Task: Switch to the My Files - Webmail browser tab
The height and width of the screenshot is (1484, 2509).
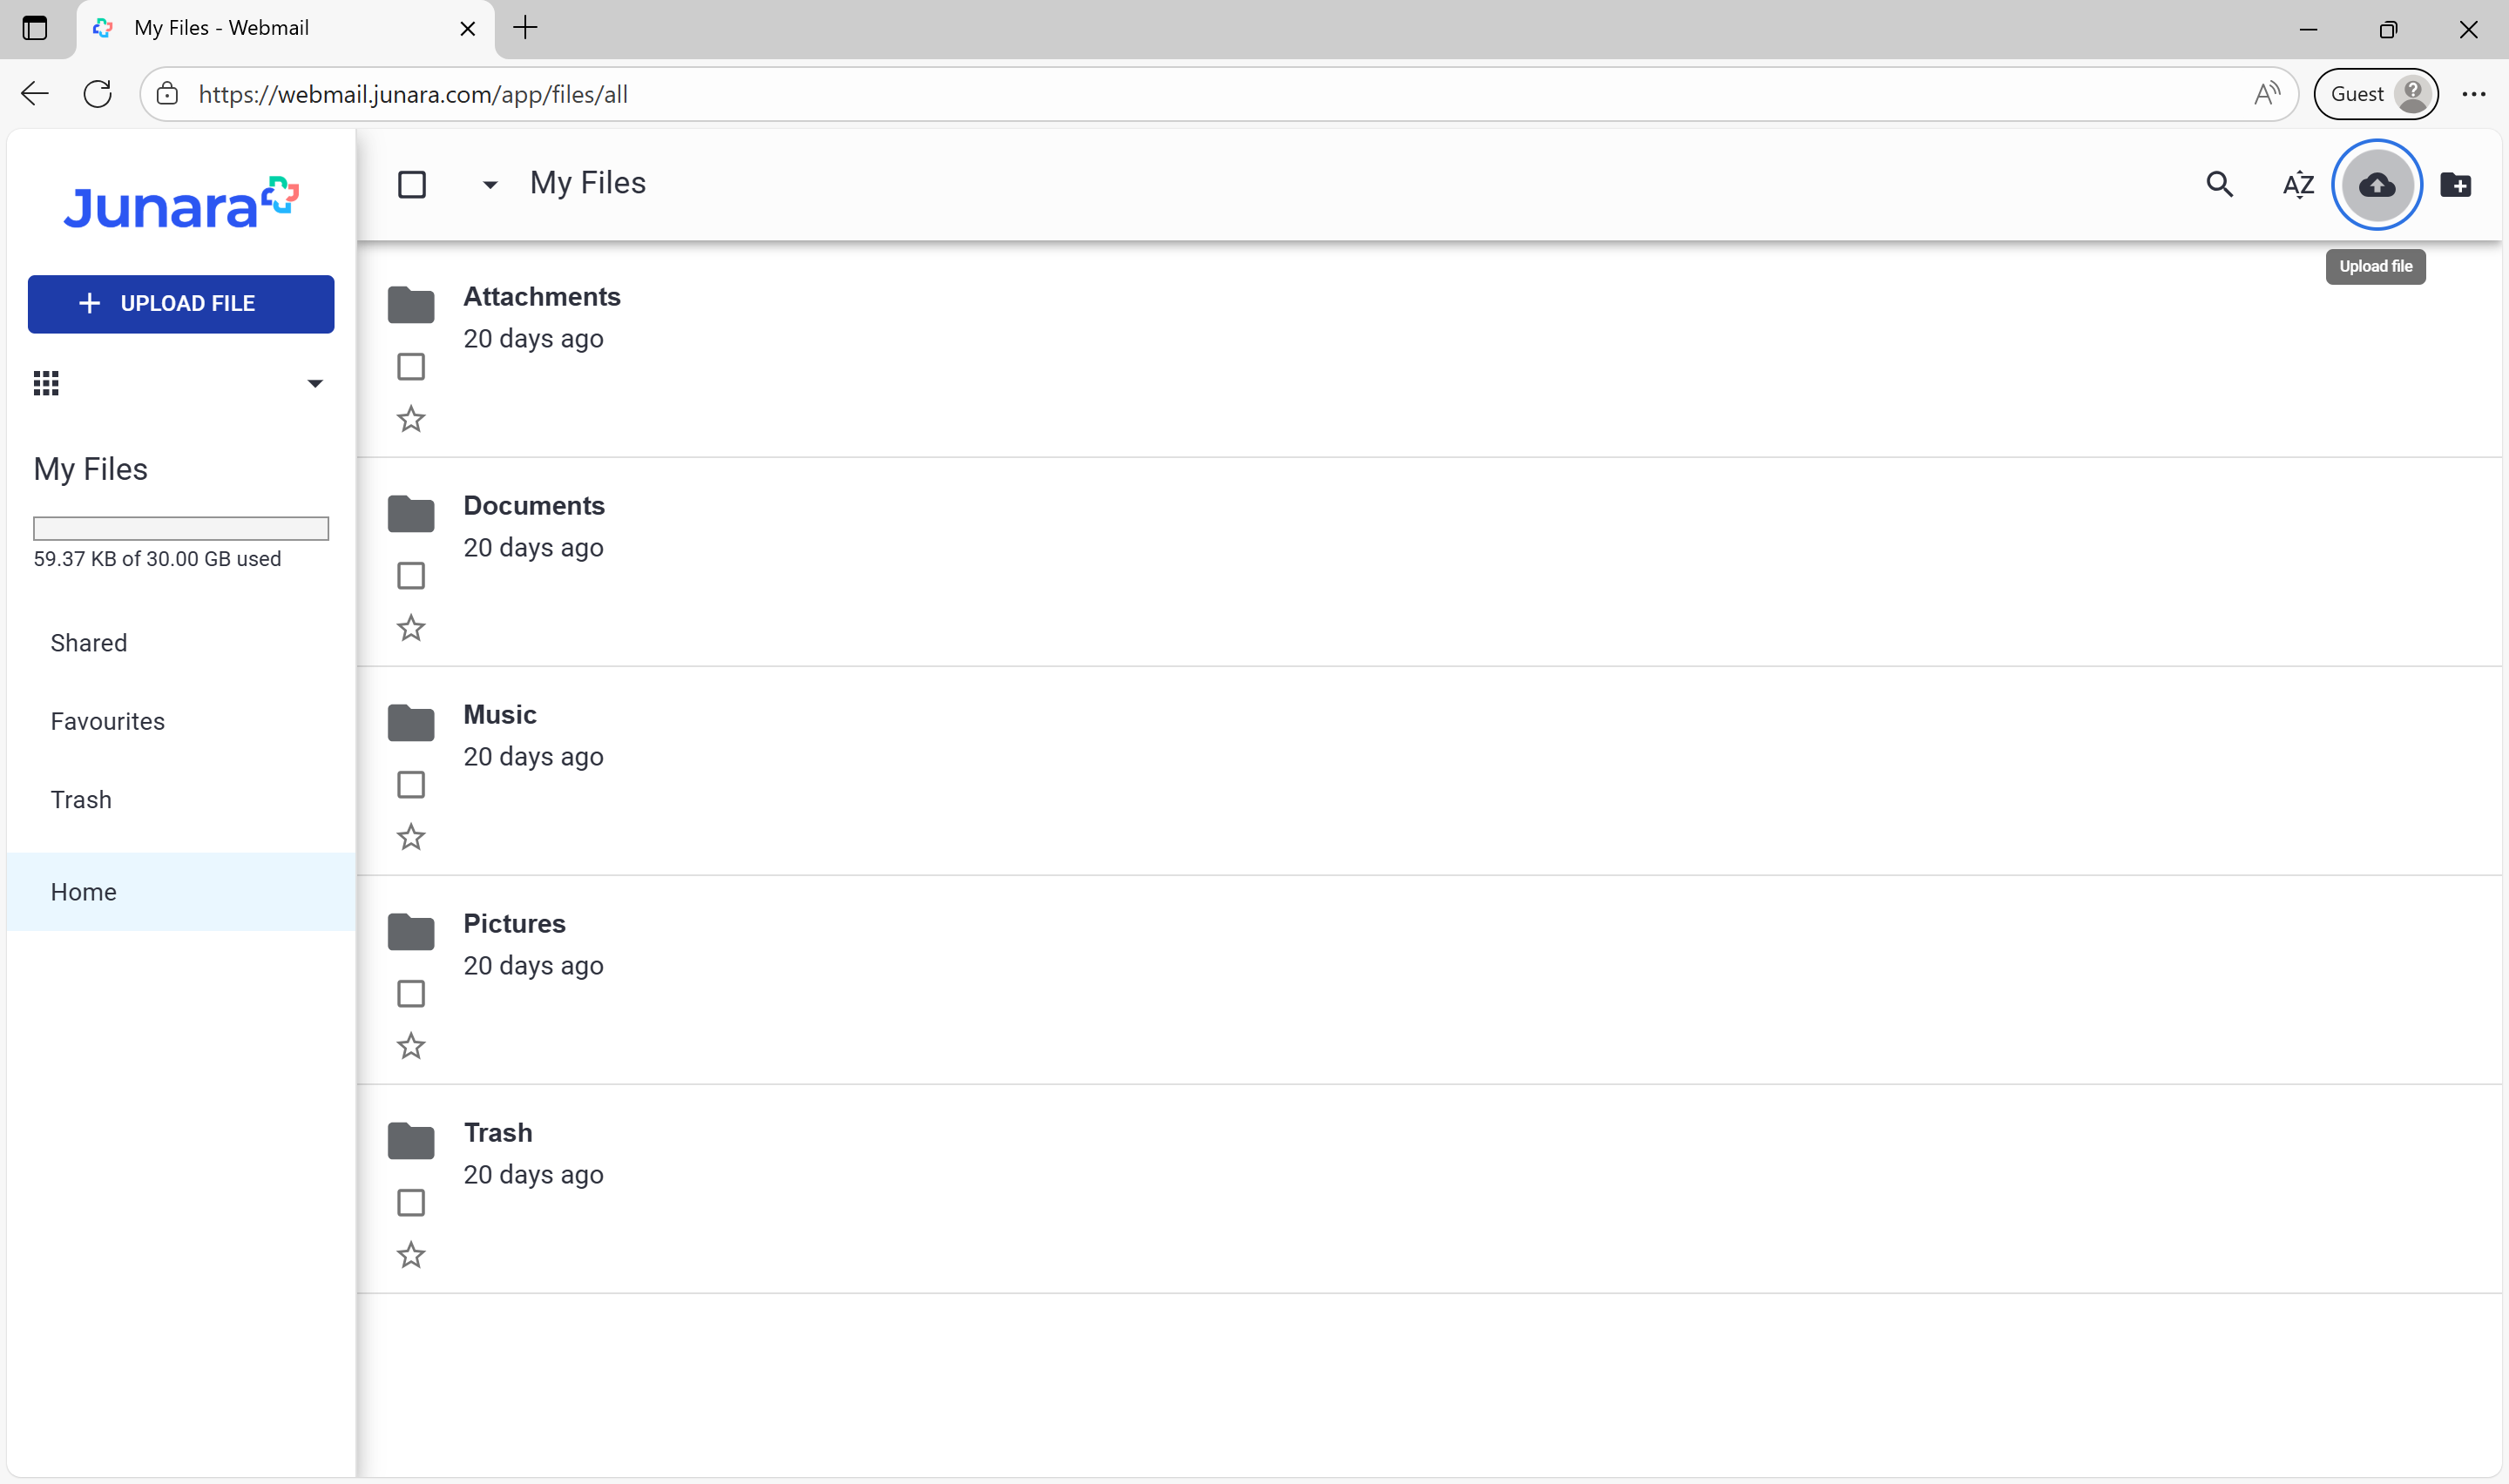Action: pyautogui.click(x=285, y=29)
